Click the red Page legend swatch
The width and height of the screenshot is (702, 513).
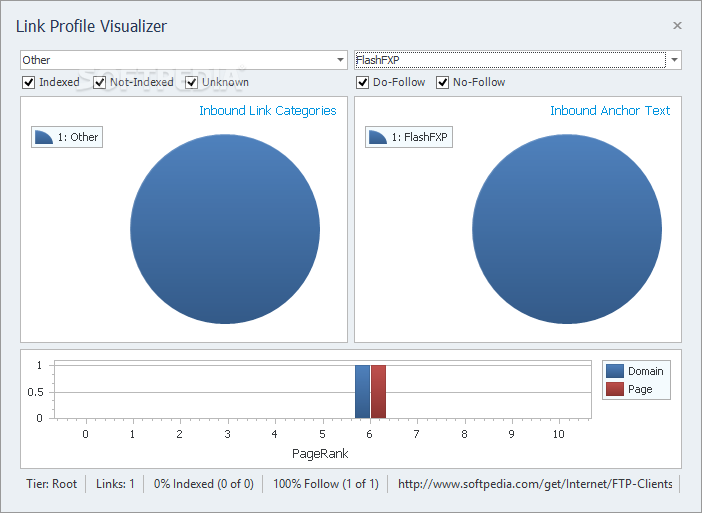coord(615,389)
